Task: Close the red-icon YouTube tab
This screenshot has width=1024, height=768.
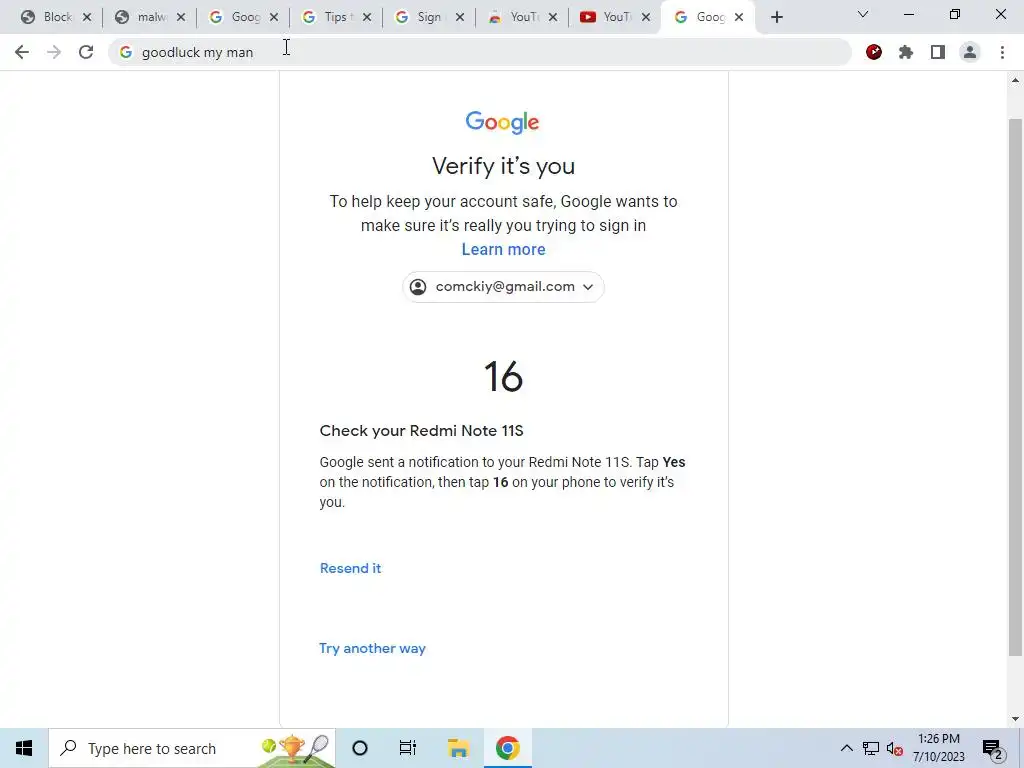Action: click(x=646, y=18)
